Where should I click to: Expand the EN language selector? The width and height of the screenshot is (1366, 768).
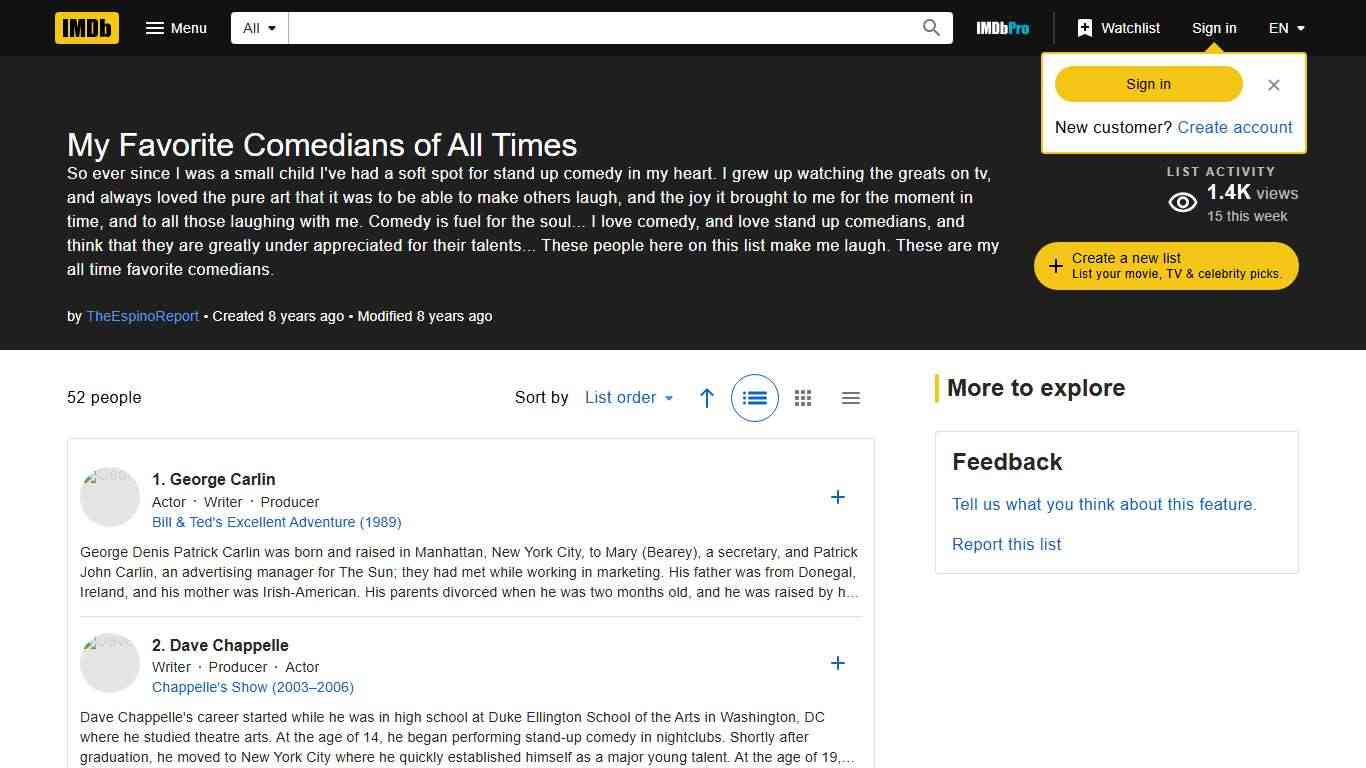pyautogui.click(x=1286, y=28)
